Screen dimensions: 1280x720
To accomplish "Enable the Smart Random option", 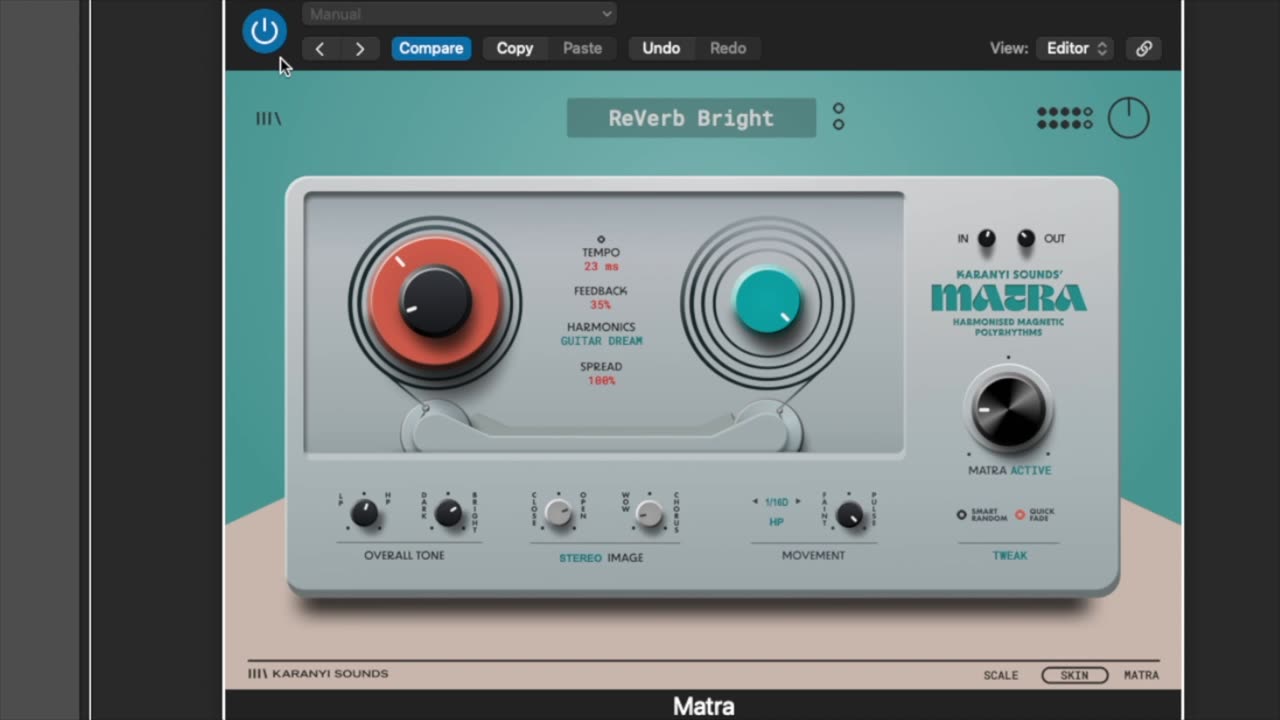I will [x=981, y=514].
